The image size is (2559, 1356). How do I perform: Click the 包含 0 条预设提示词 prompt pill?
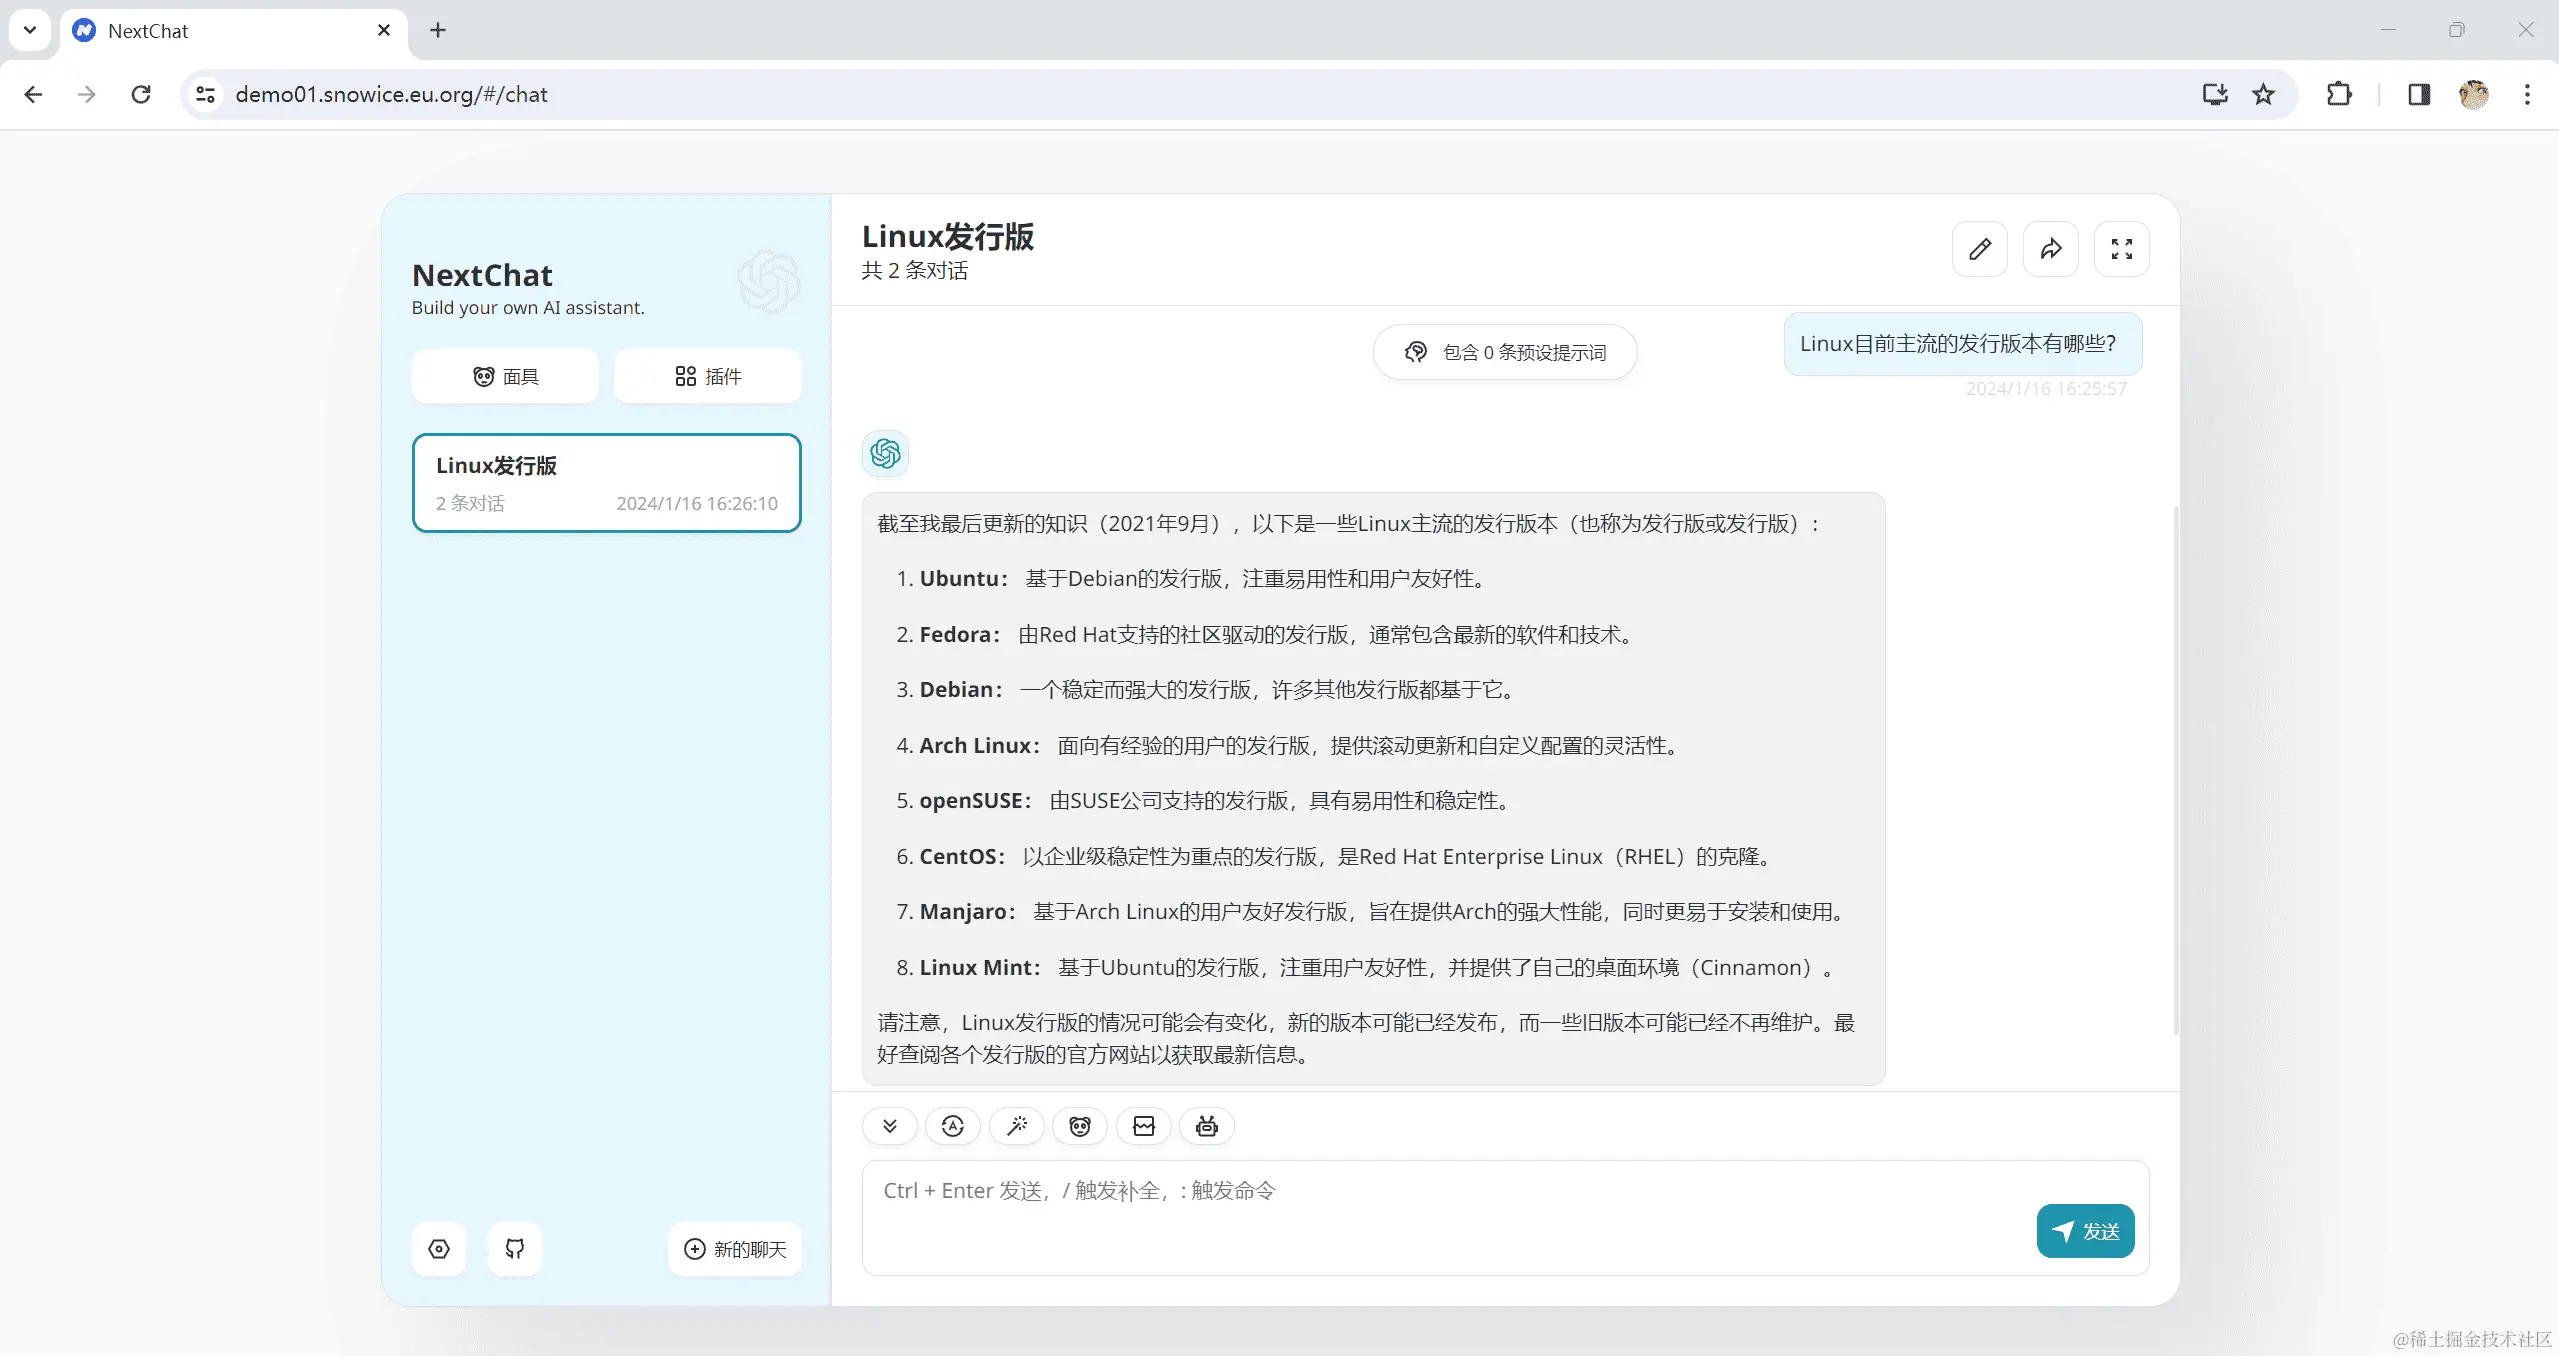coord(1504,352)
